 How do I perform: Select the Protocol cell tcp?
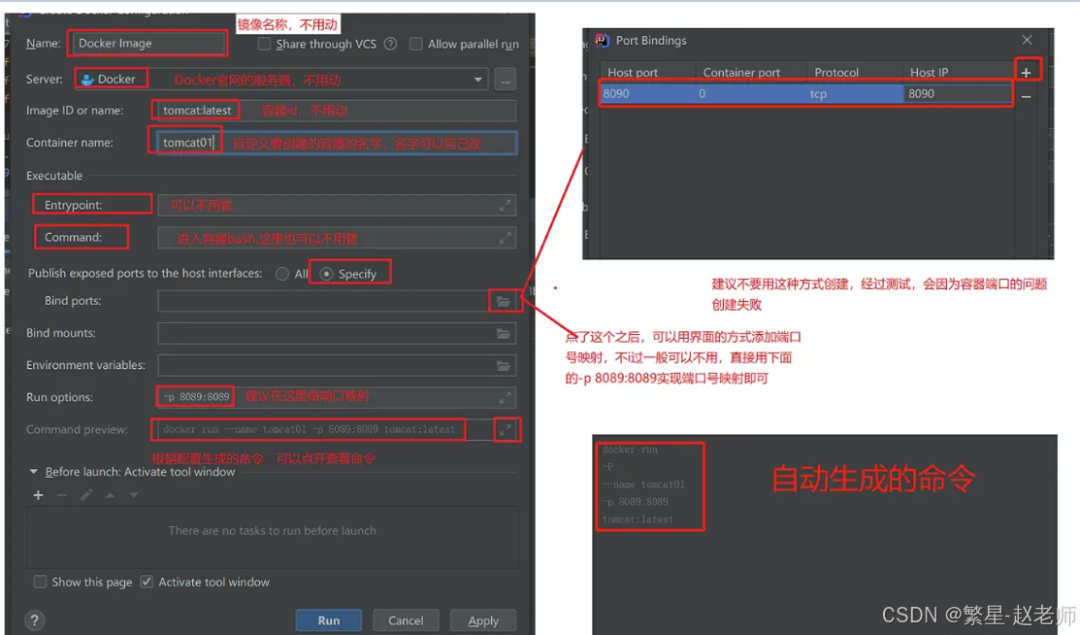pos(854,94)
